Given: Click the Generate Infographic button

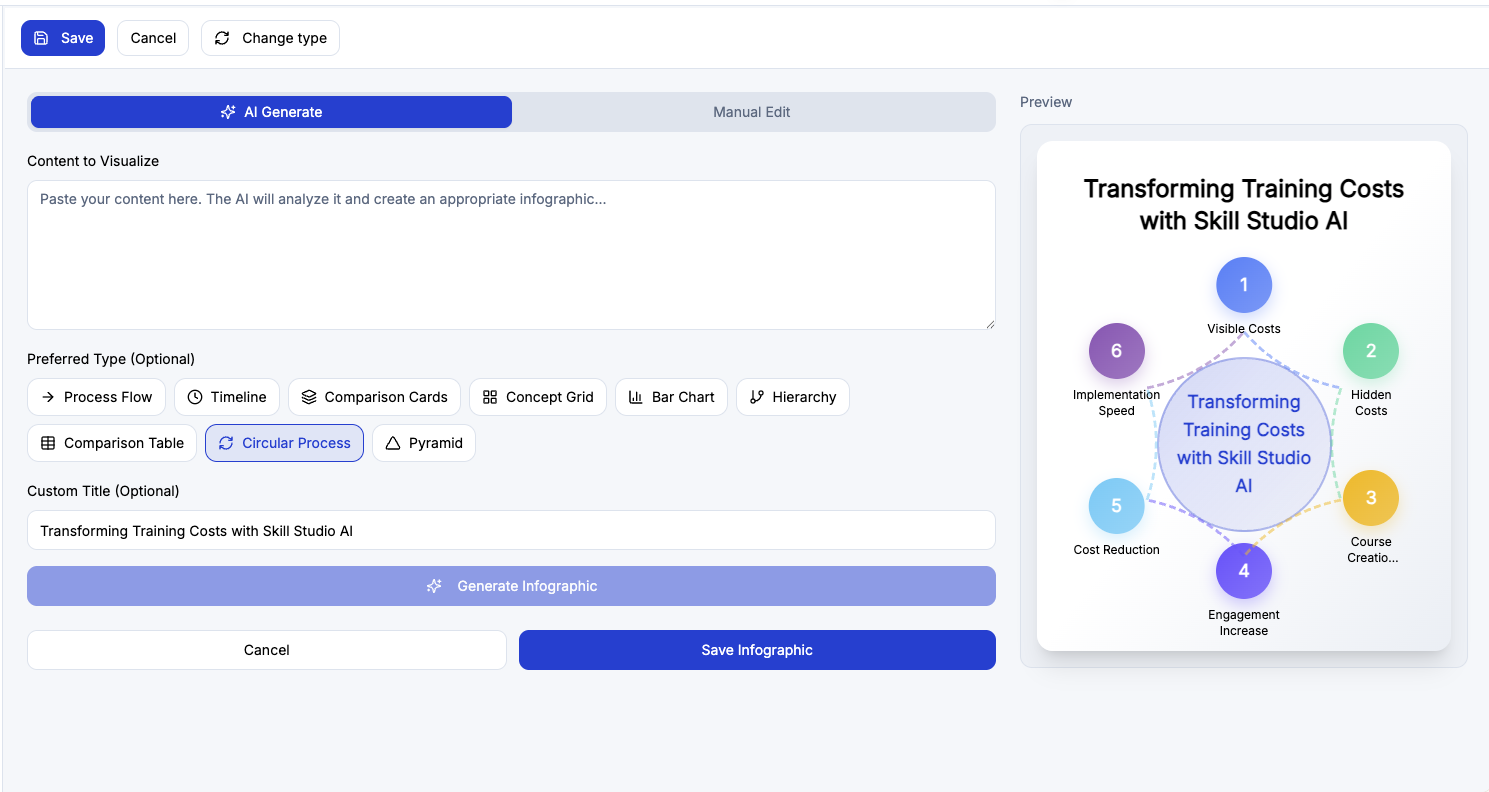Looking at the screenshot, I should point(511,586).
